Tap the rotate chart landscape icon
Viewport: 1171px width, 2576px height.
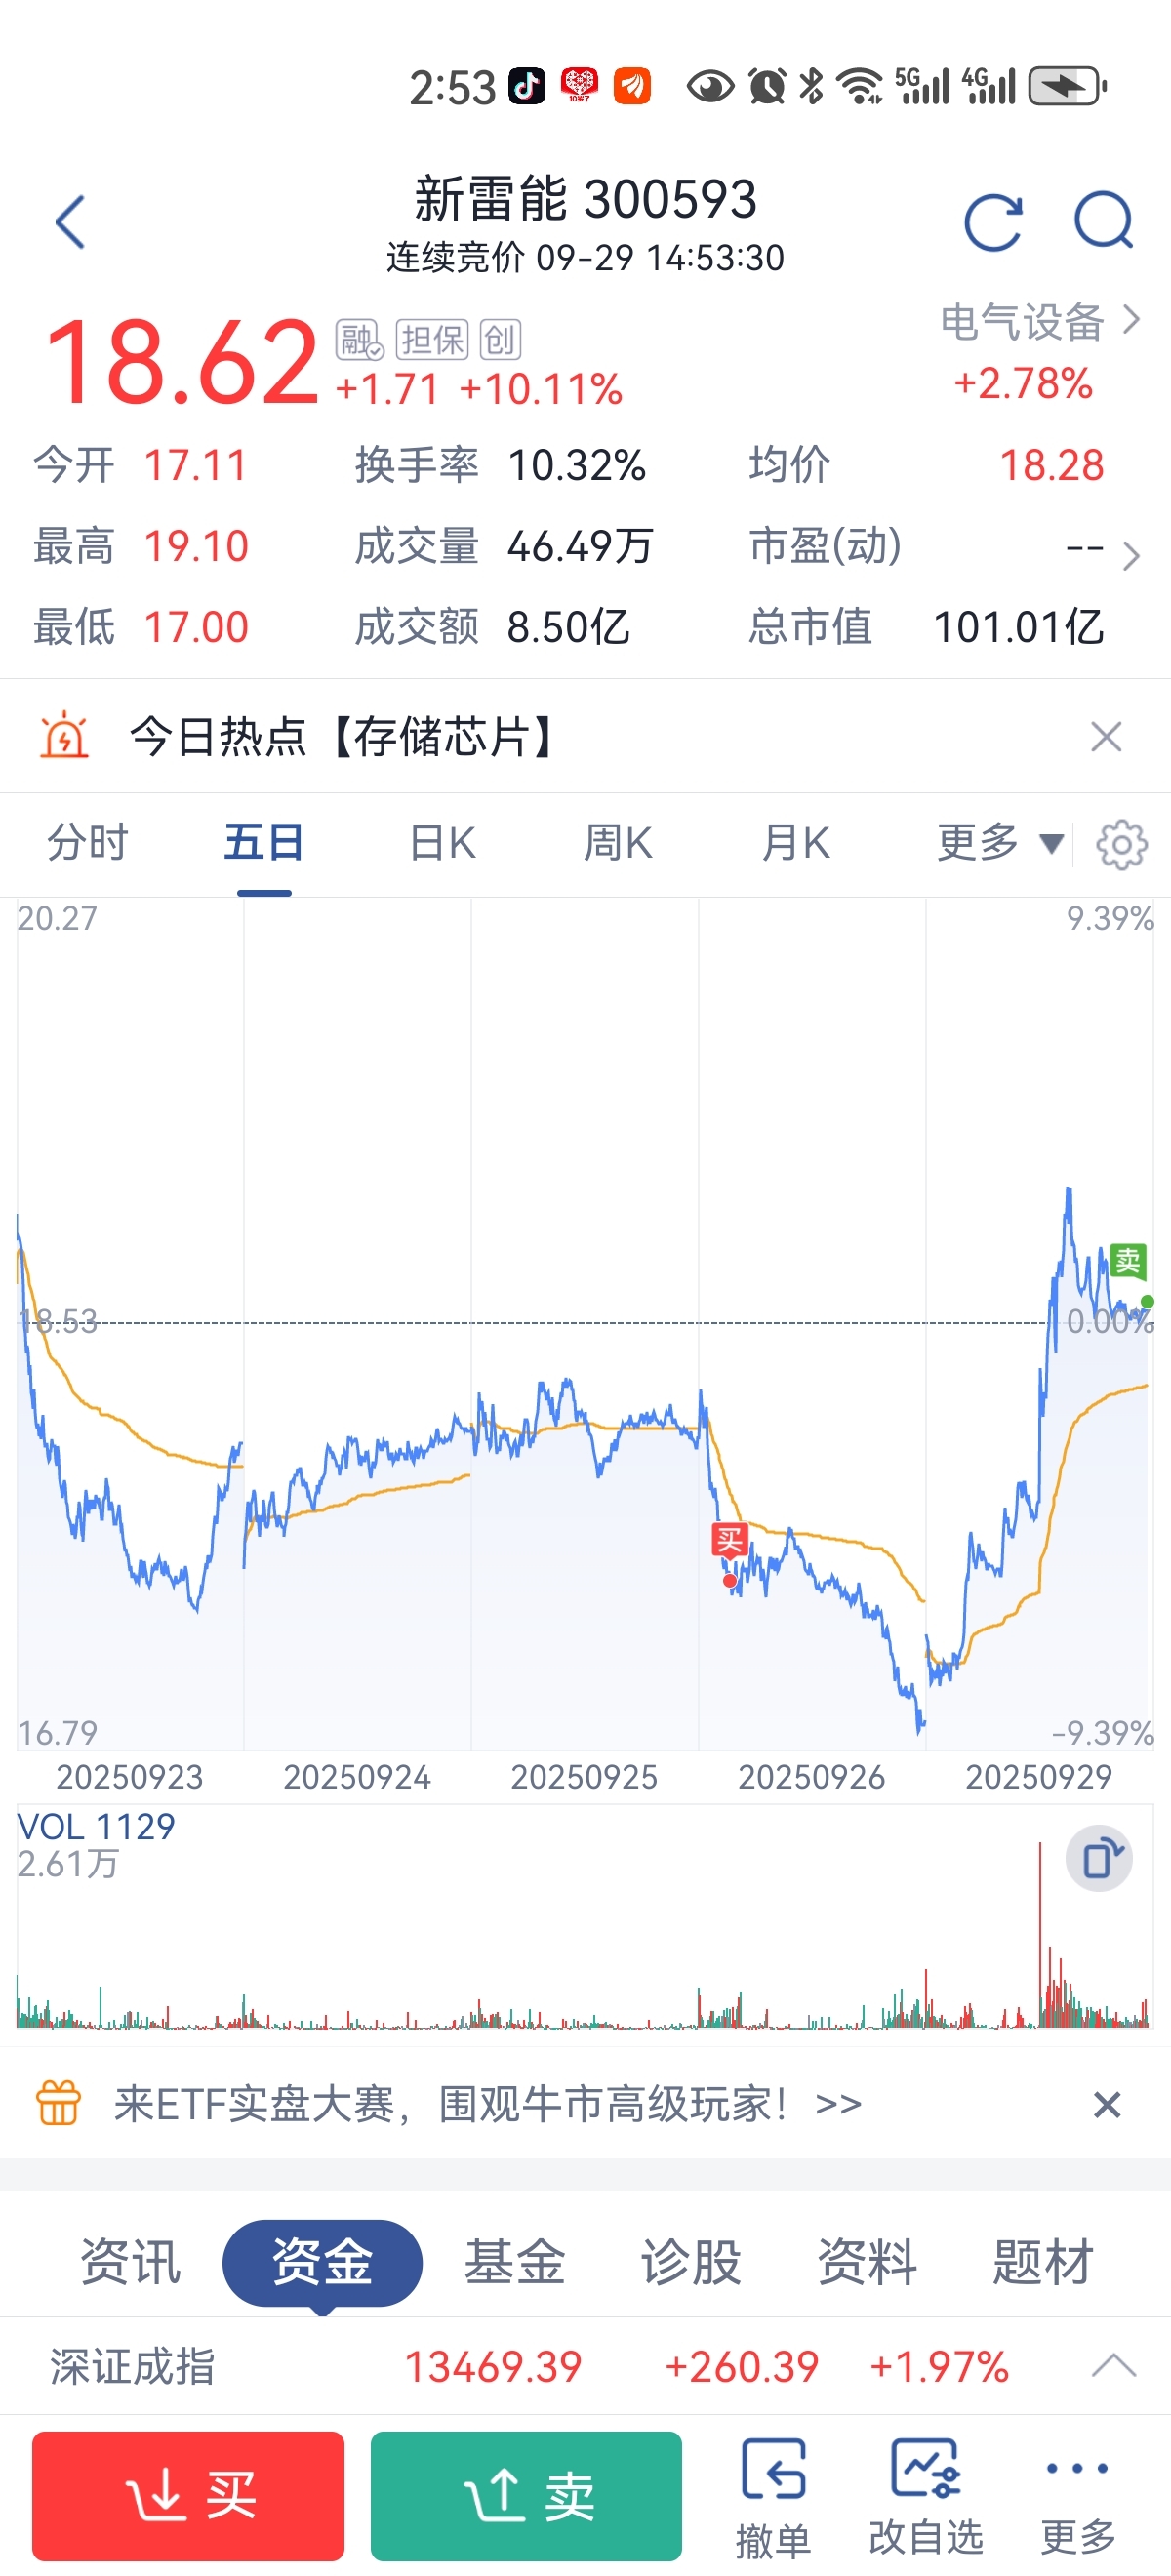pos(1099,1858)
